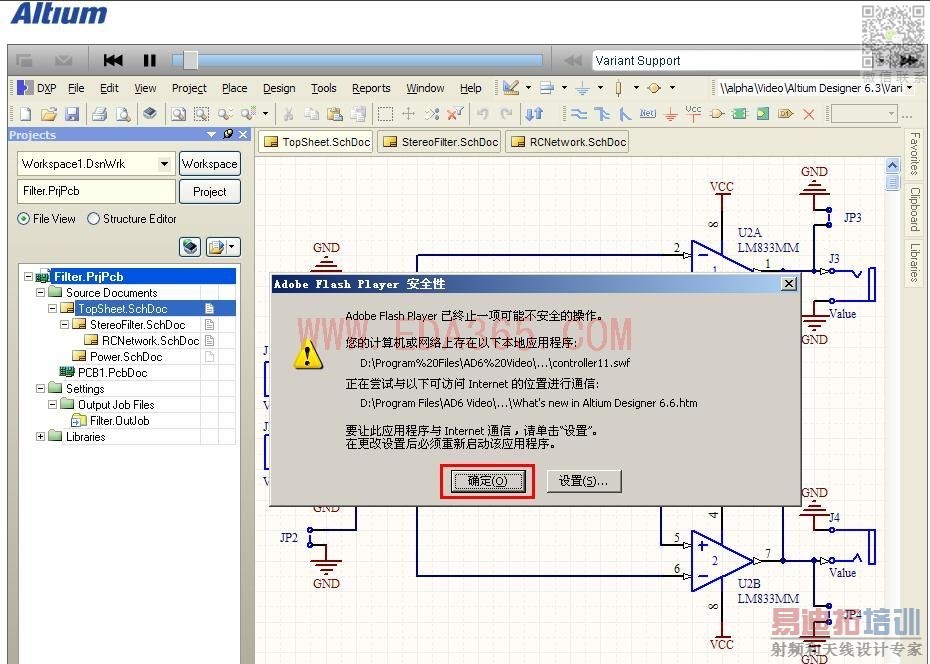This screenshot has height=664, width=930.
Task: Click the Workspace button
Action: point(209,164)
